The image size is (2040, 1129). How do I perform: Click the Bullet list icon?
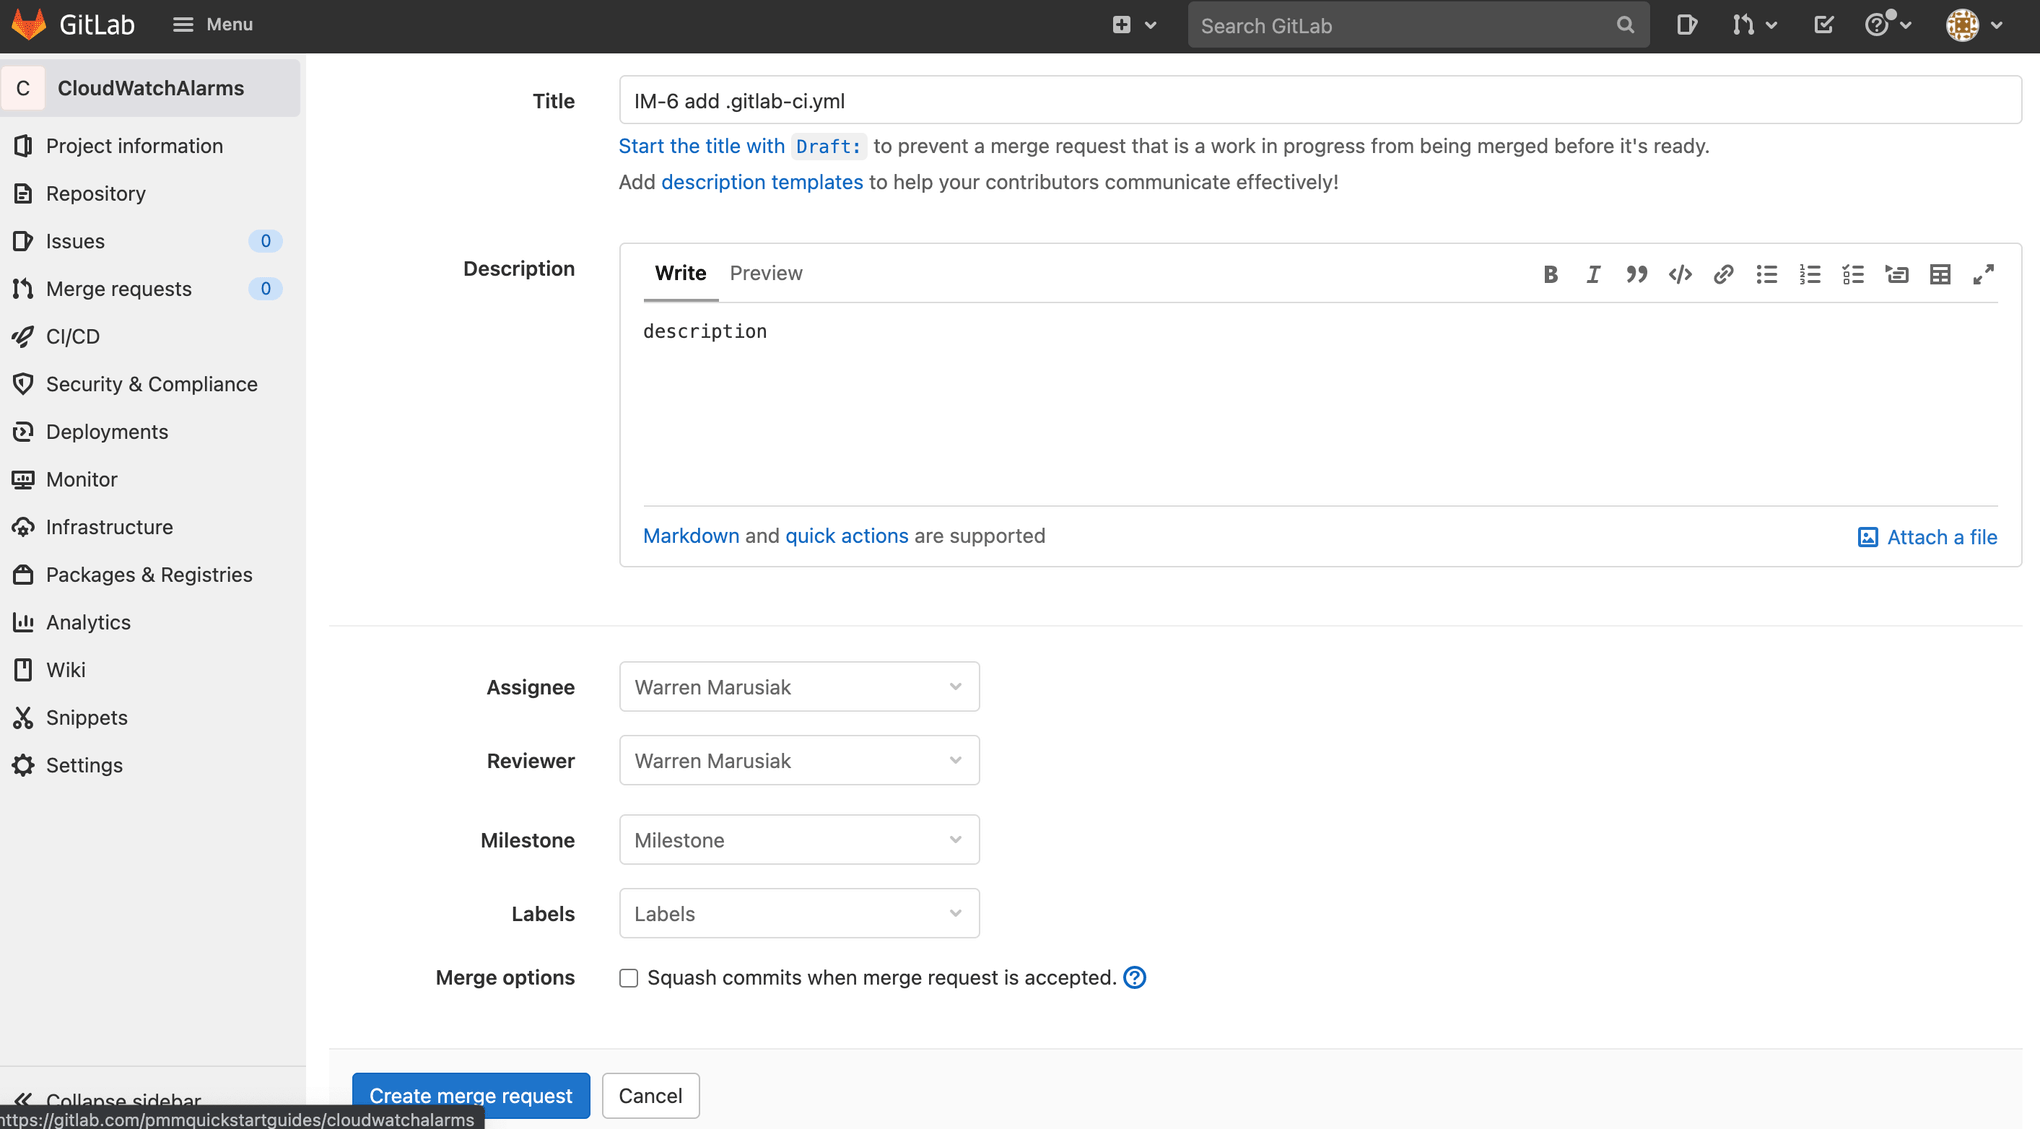tap(1765, 274)
